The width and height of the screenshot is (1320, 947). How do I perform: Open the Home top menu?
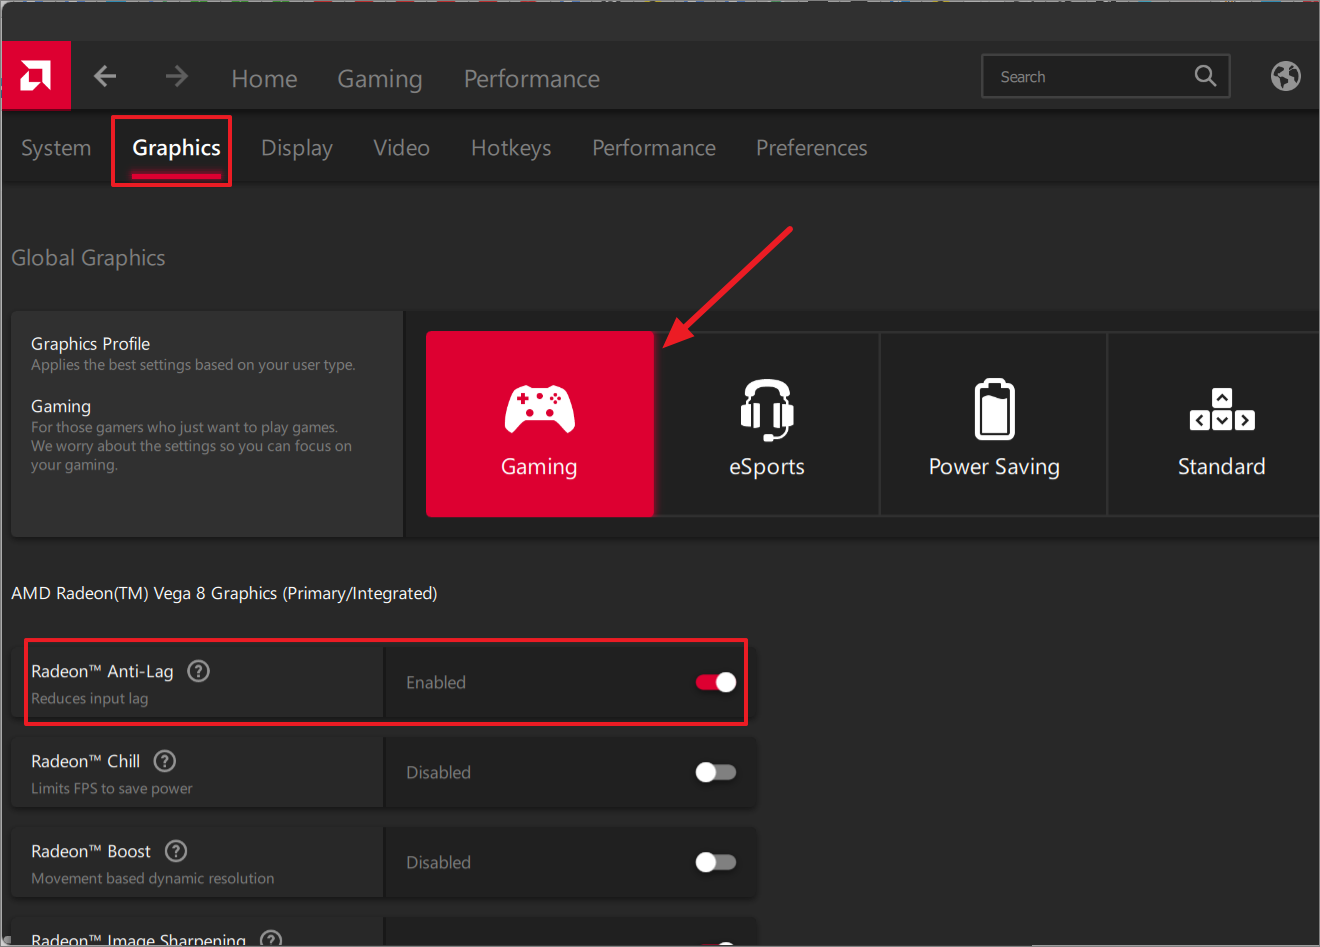264,79
